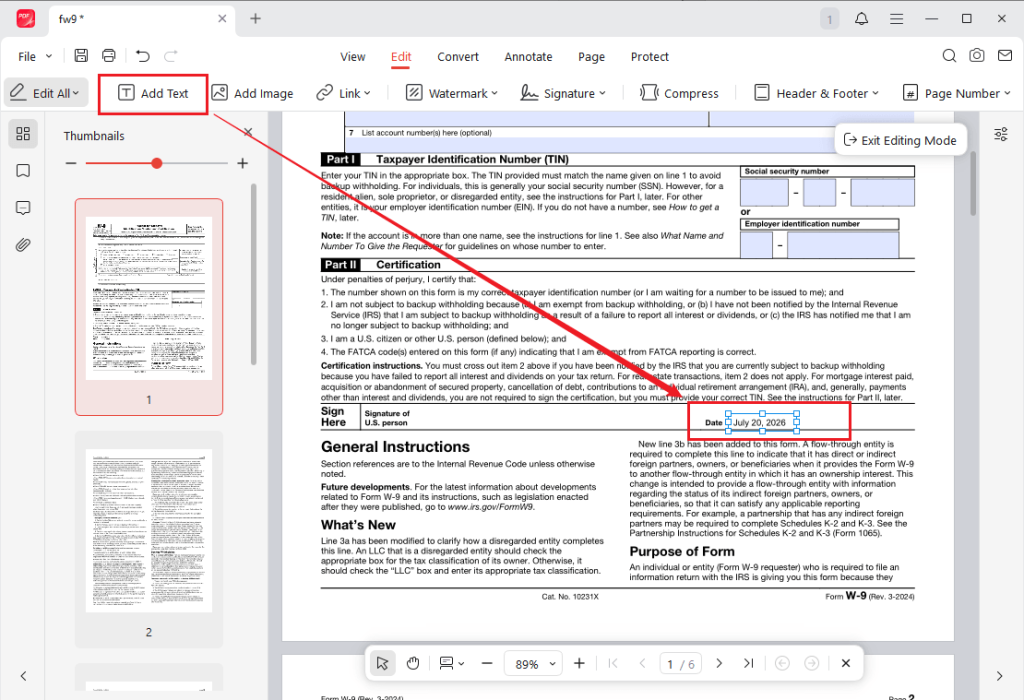Switch to the View tab
This screenshot has width=1024, height=700.
(353, 57)
